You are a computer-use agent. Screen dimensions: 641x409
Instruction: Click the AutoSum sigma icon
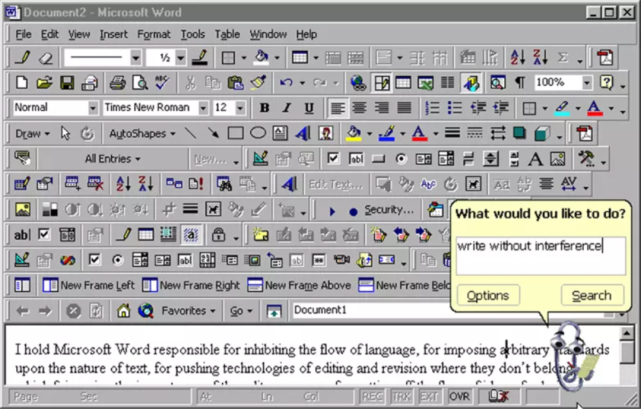coord(563,58)
